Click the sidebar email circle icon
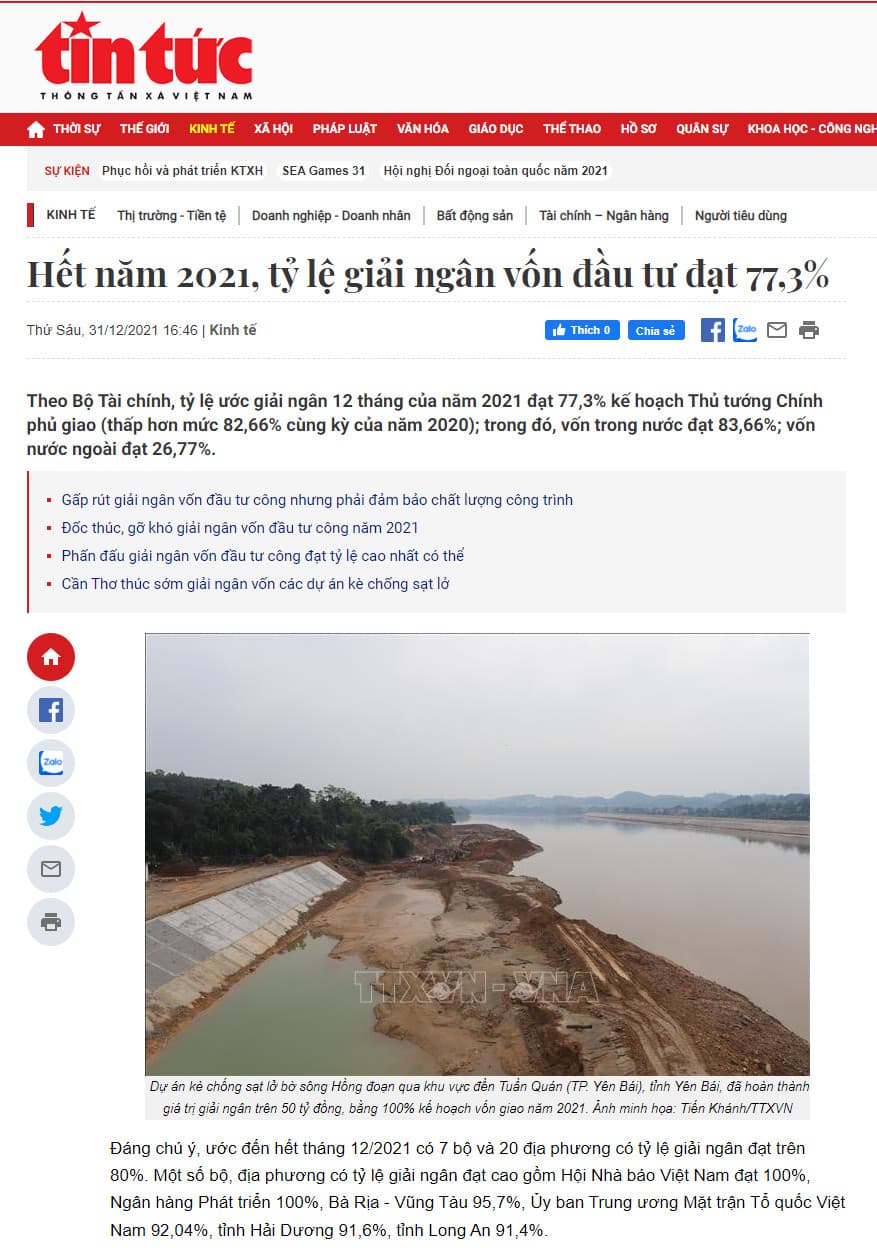 (x=51, y=869)
